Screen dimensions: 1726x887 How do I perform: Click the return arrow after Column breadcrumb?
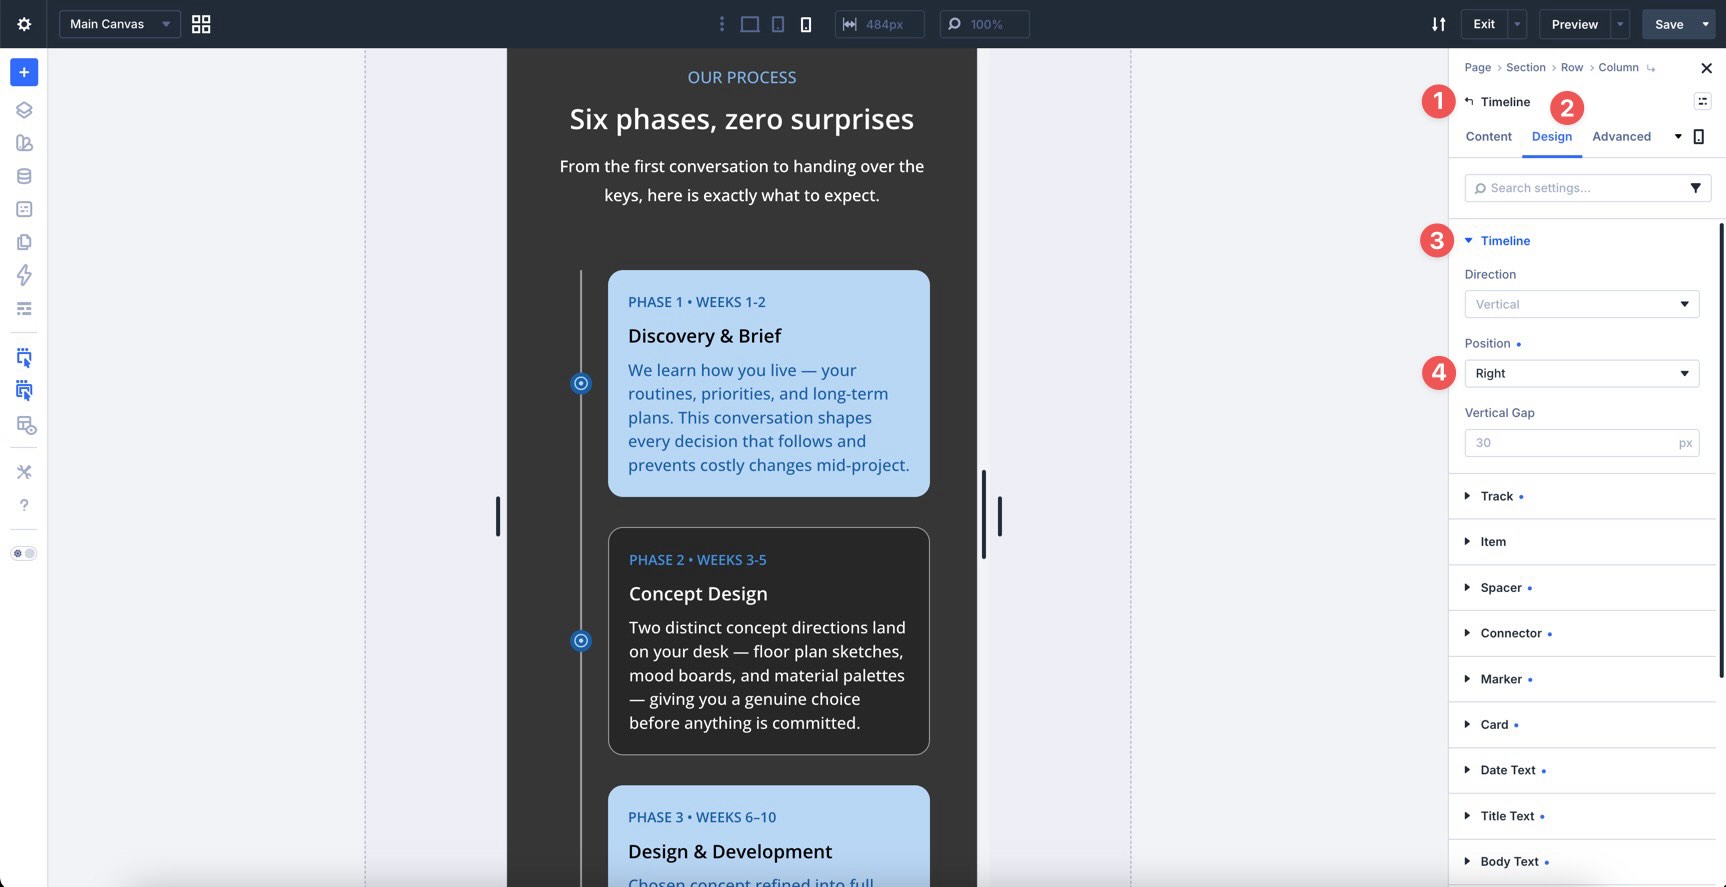click(x=1650, y=68)
